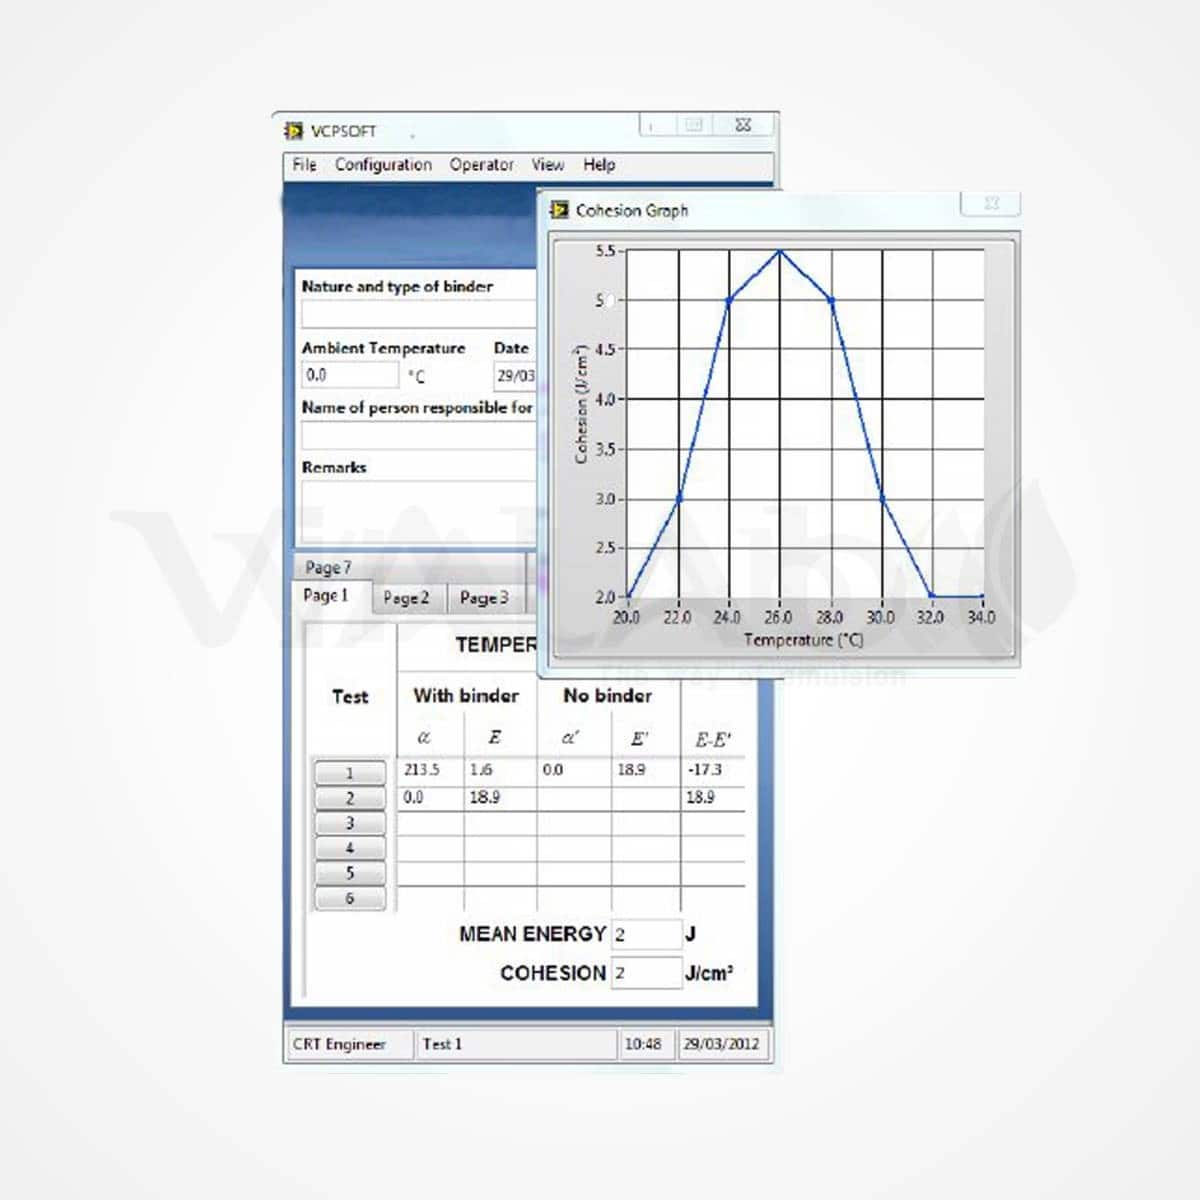Open the Configuration menu
The height and width of the screenshot is (1200, 1200).
tap(383, 165)
